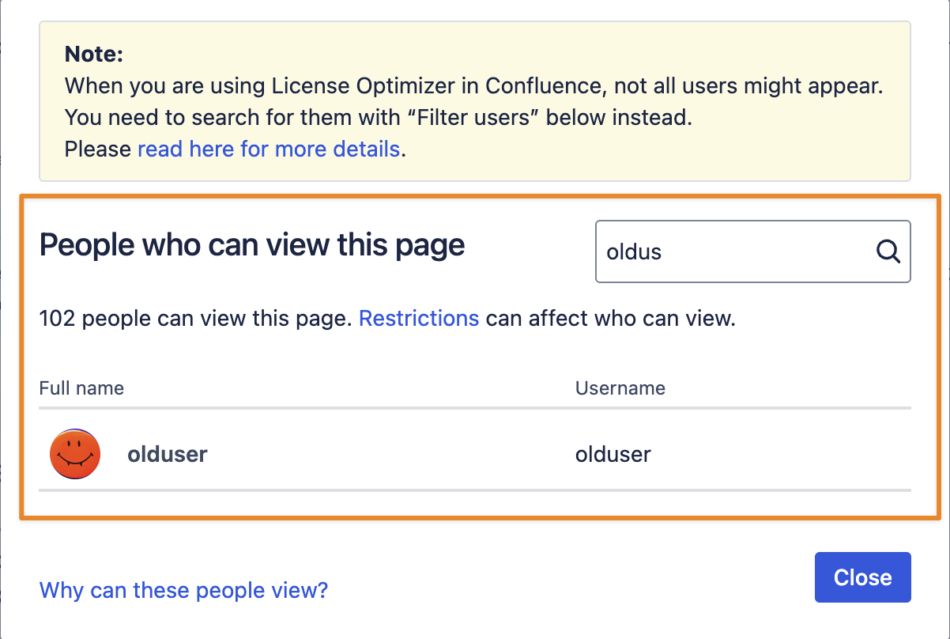Close the dialog with the Close button

(x=862, y=577)
